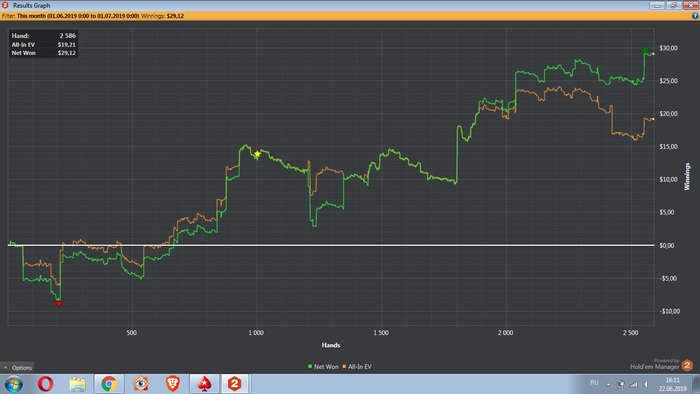Click the This month filter date text

[x=78, y=16]
